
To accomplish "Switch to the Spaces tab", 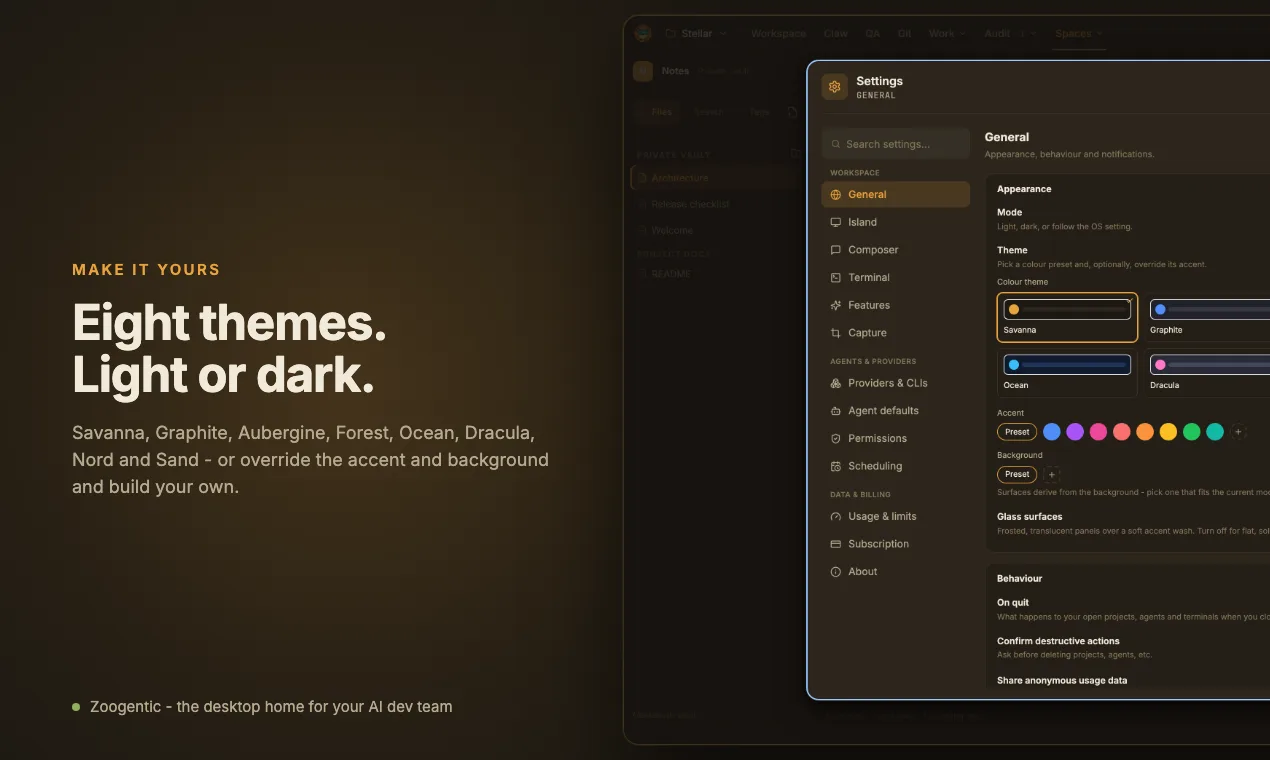I will (1079, 33).
